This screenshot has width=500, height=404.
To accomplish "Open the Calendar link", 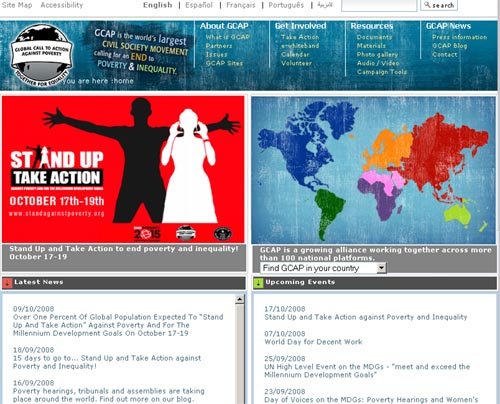I will coord(295,54).
